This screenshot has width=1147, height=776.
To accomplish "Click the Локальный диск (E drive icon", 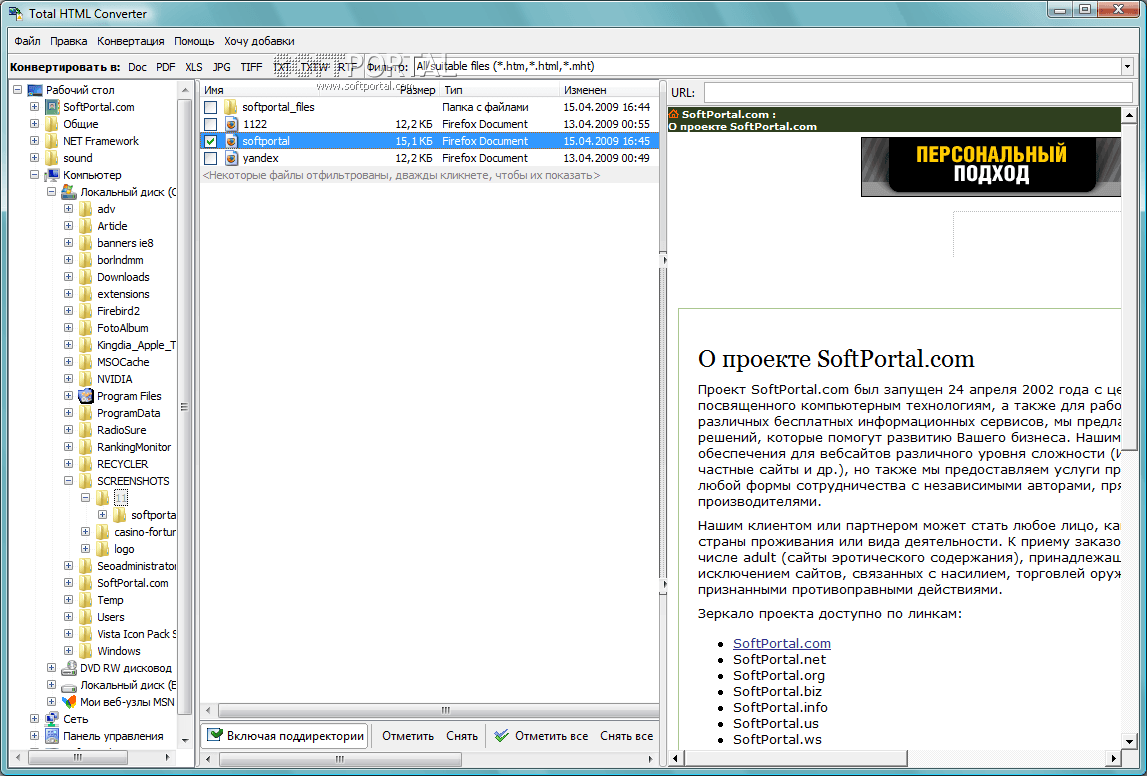I will click(69, 685).
